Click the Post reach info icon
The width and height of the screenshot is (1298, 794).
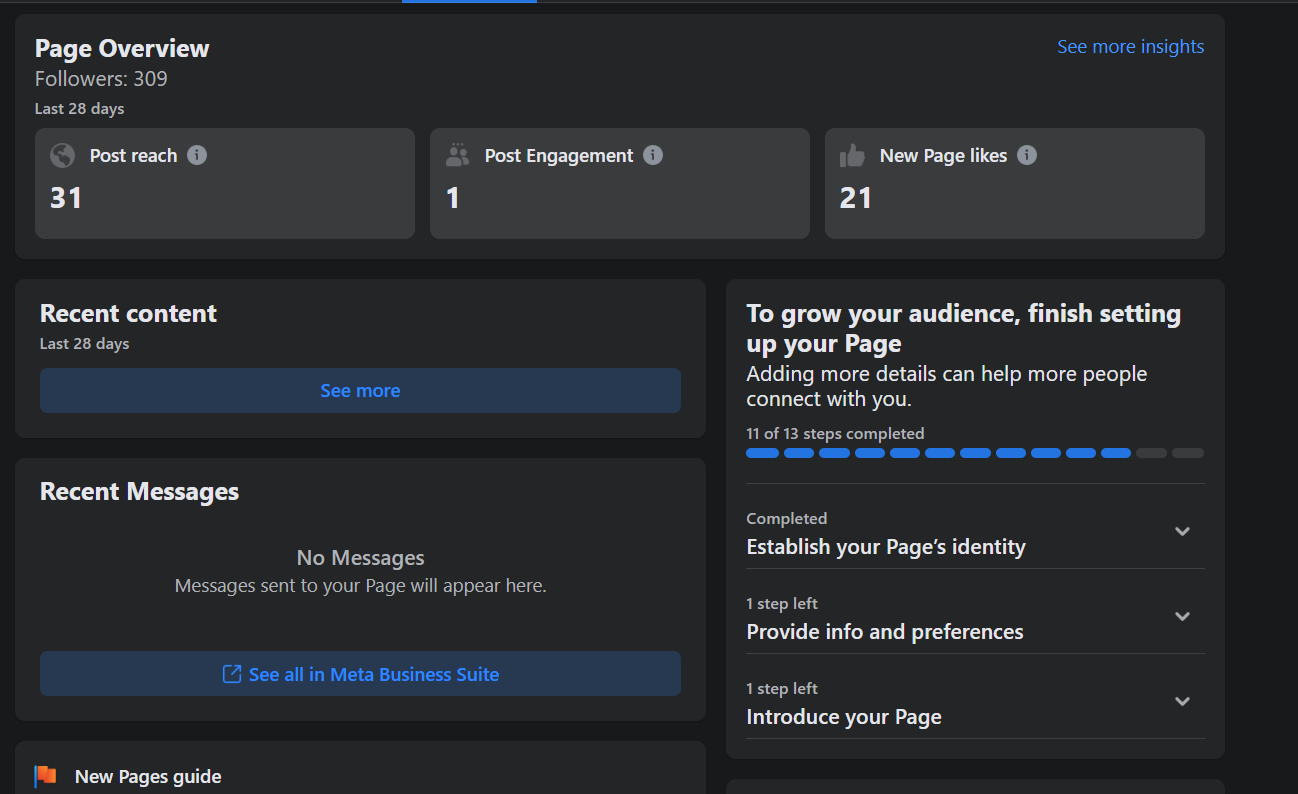197,155
